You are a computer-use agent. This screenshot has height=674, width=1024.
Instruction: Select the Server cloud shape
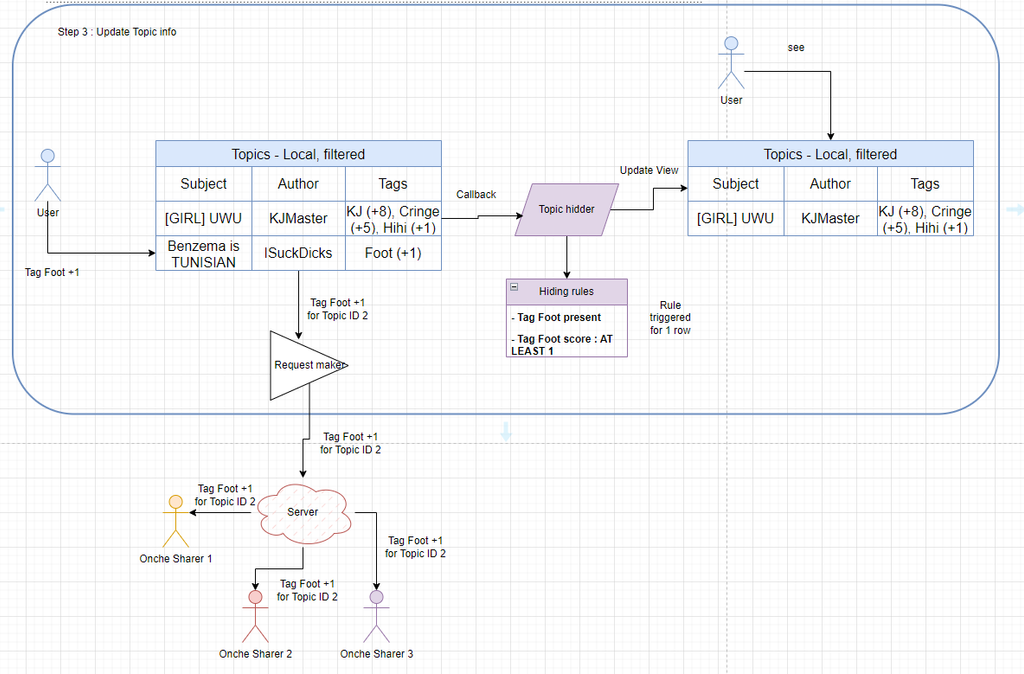tap(303, 512)
